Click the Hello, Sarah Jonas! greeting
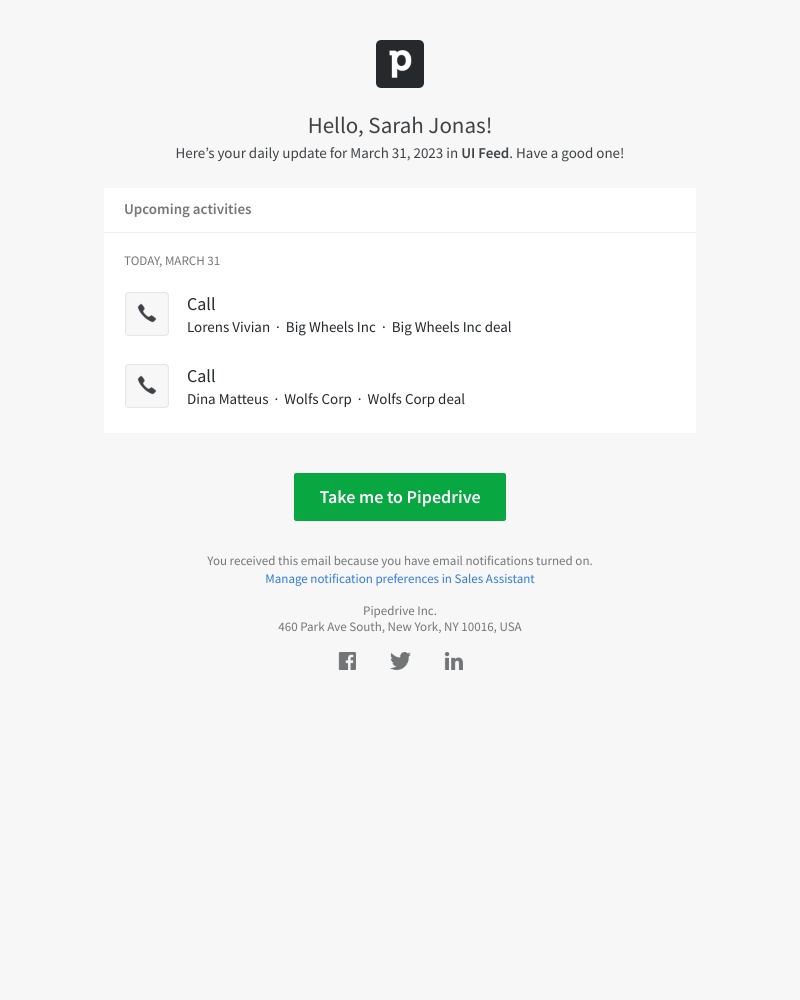Viewport: 800px width, 1000px height. click(400, 126)
